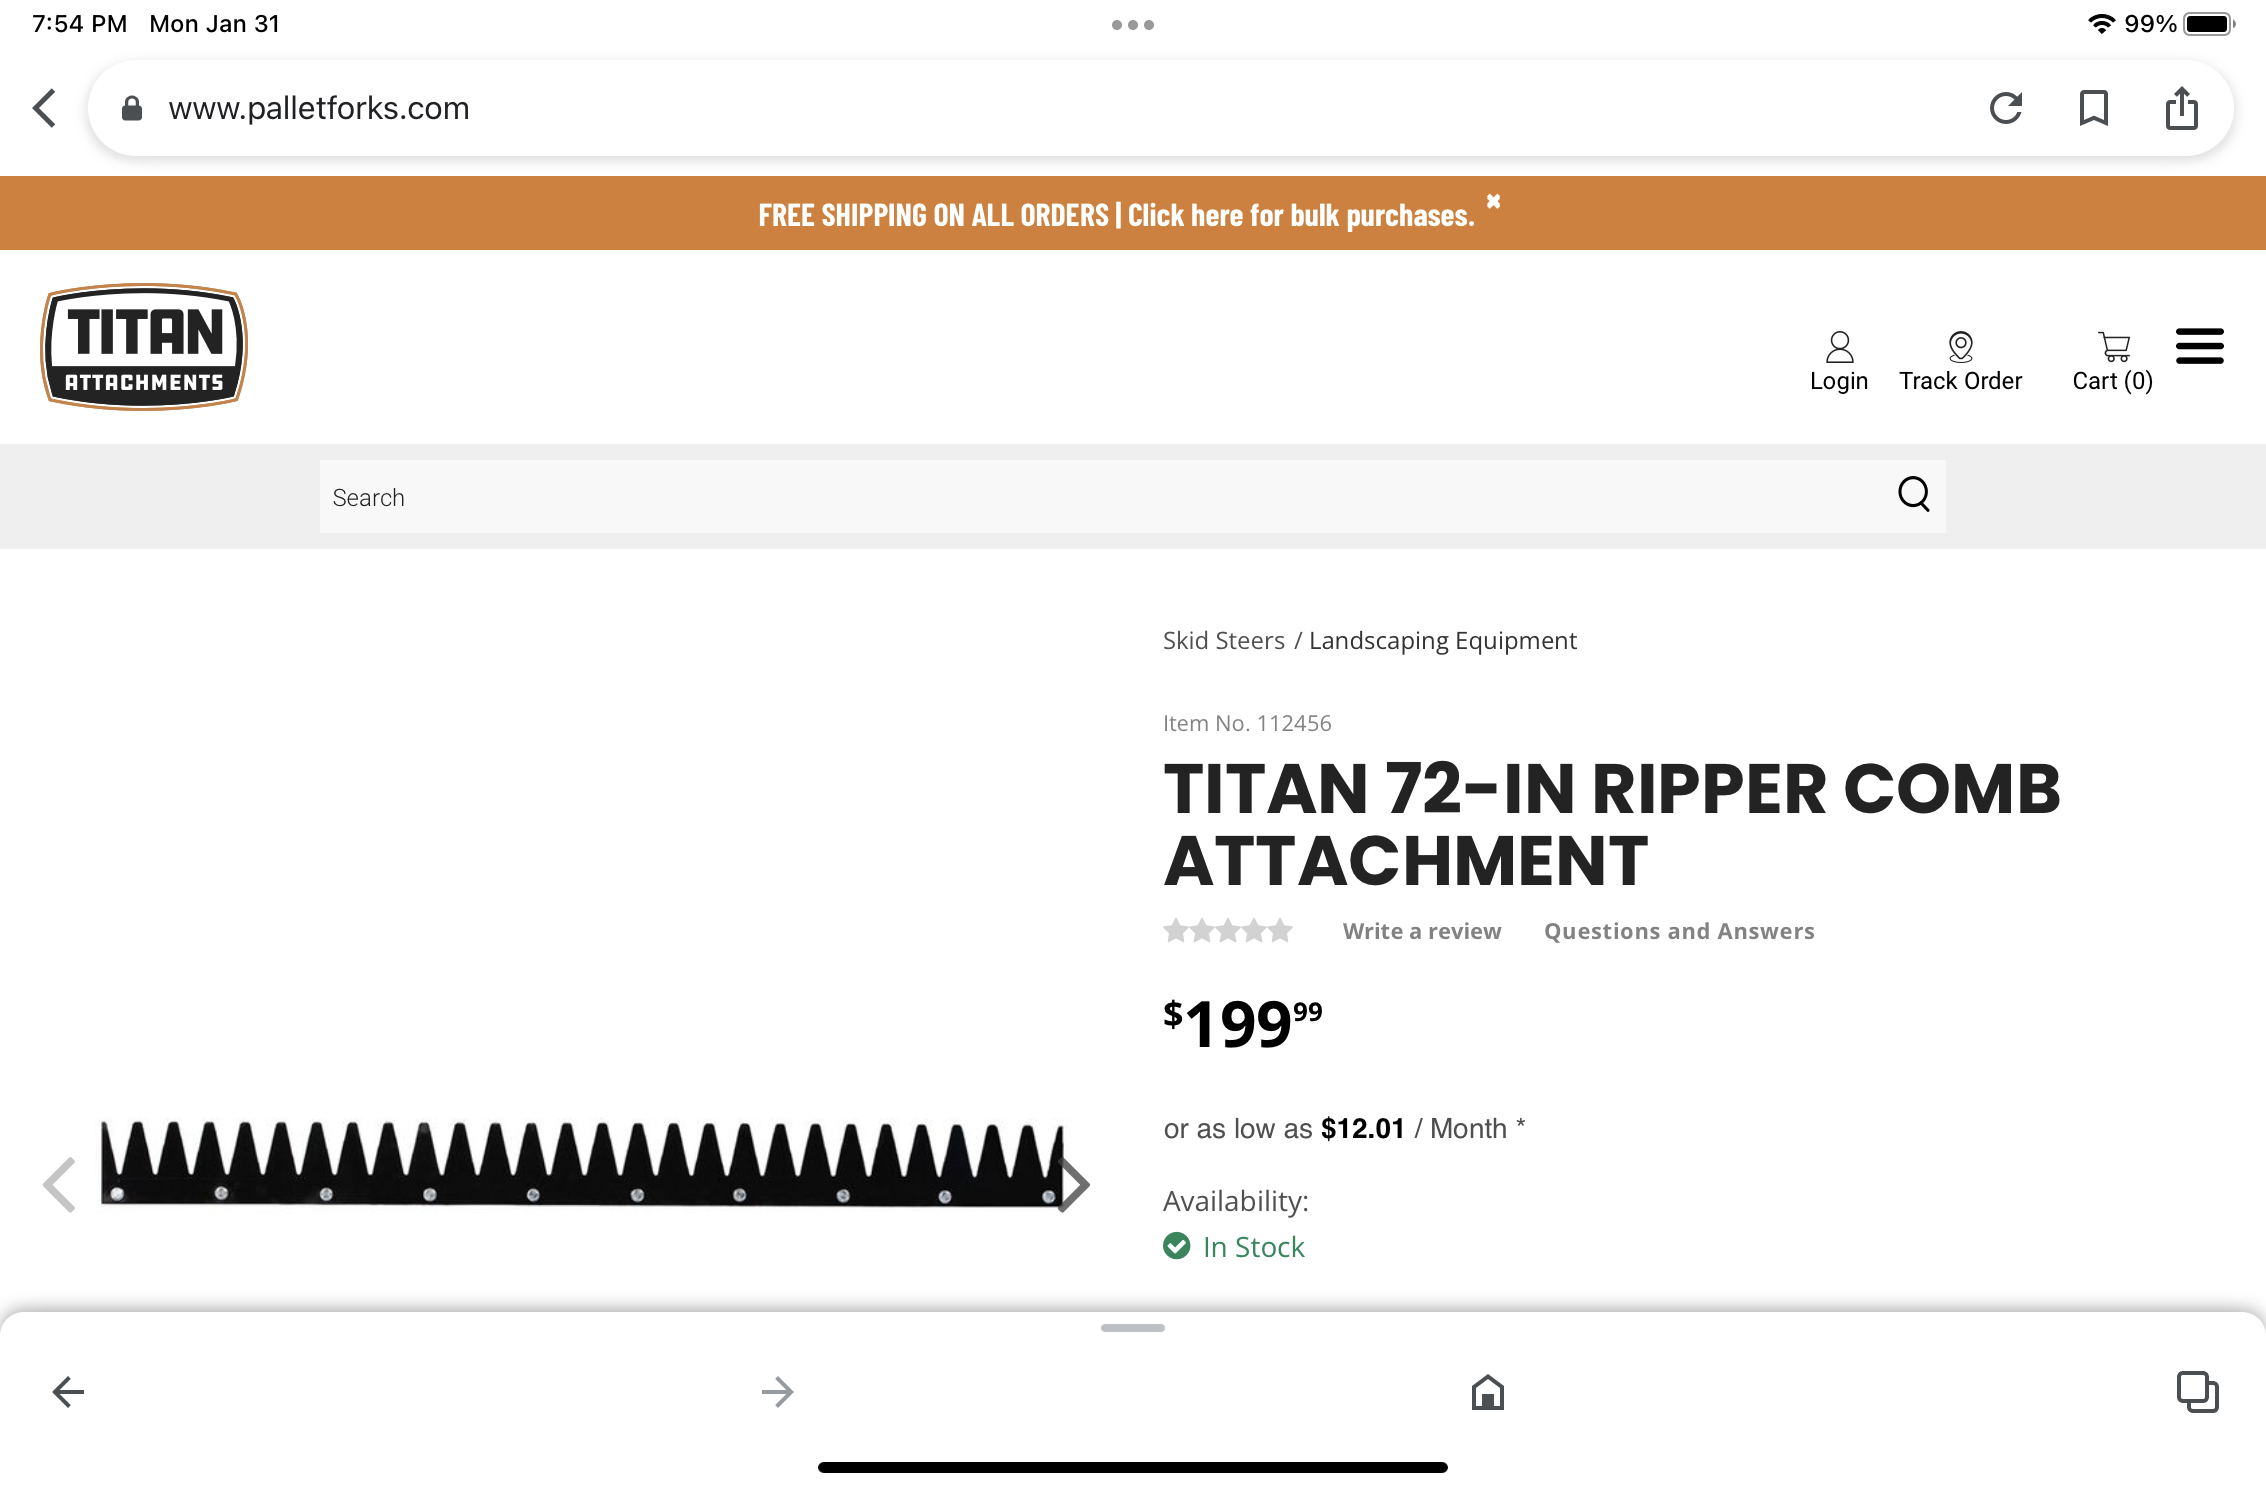
Task: Click the magnifying glass search button
Action: pyautogui.click(x=1914, y=494)
